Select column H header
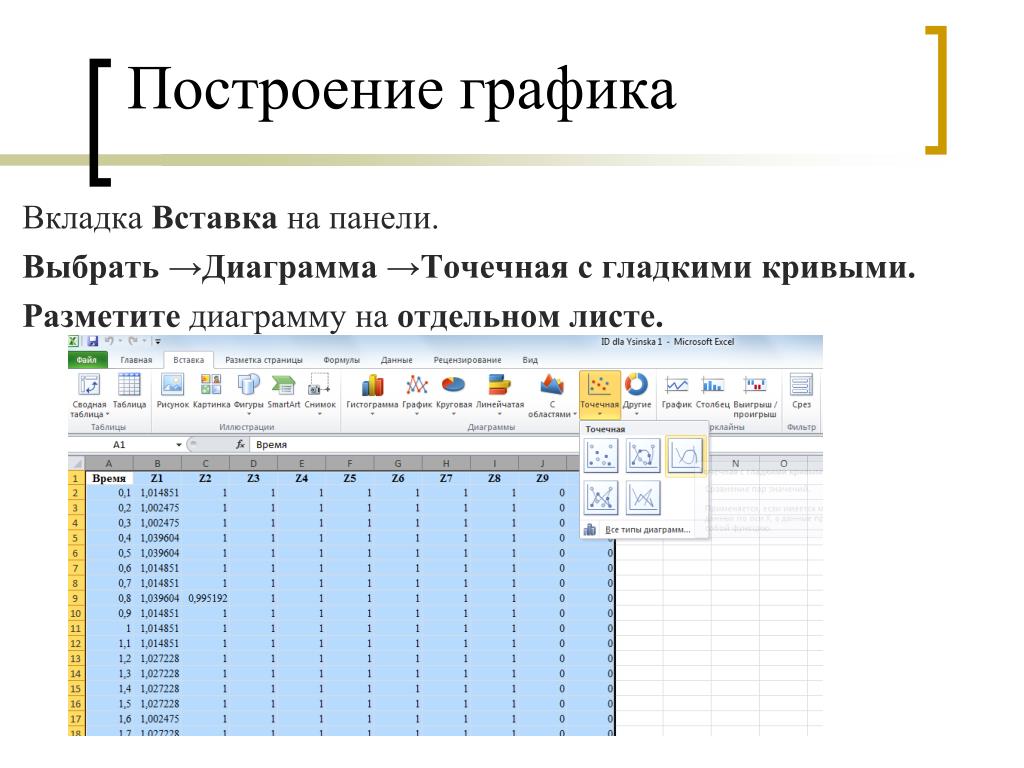Screen dimensions: 1024x768 (446, 463)
